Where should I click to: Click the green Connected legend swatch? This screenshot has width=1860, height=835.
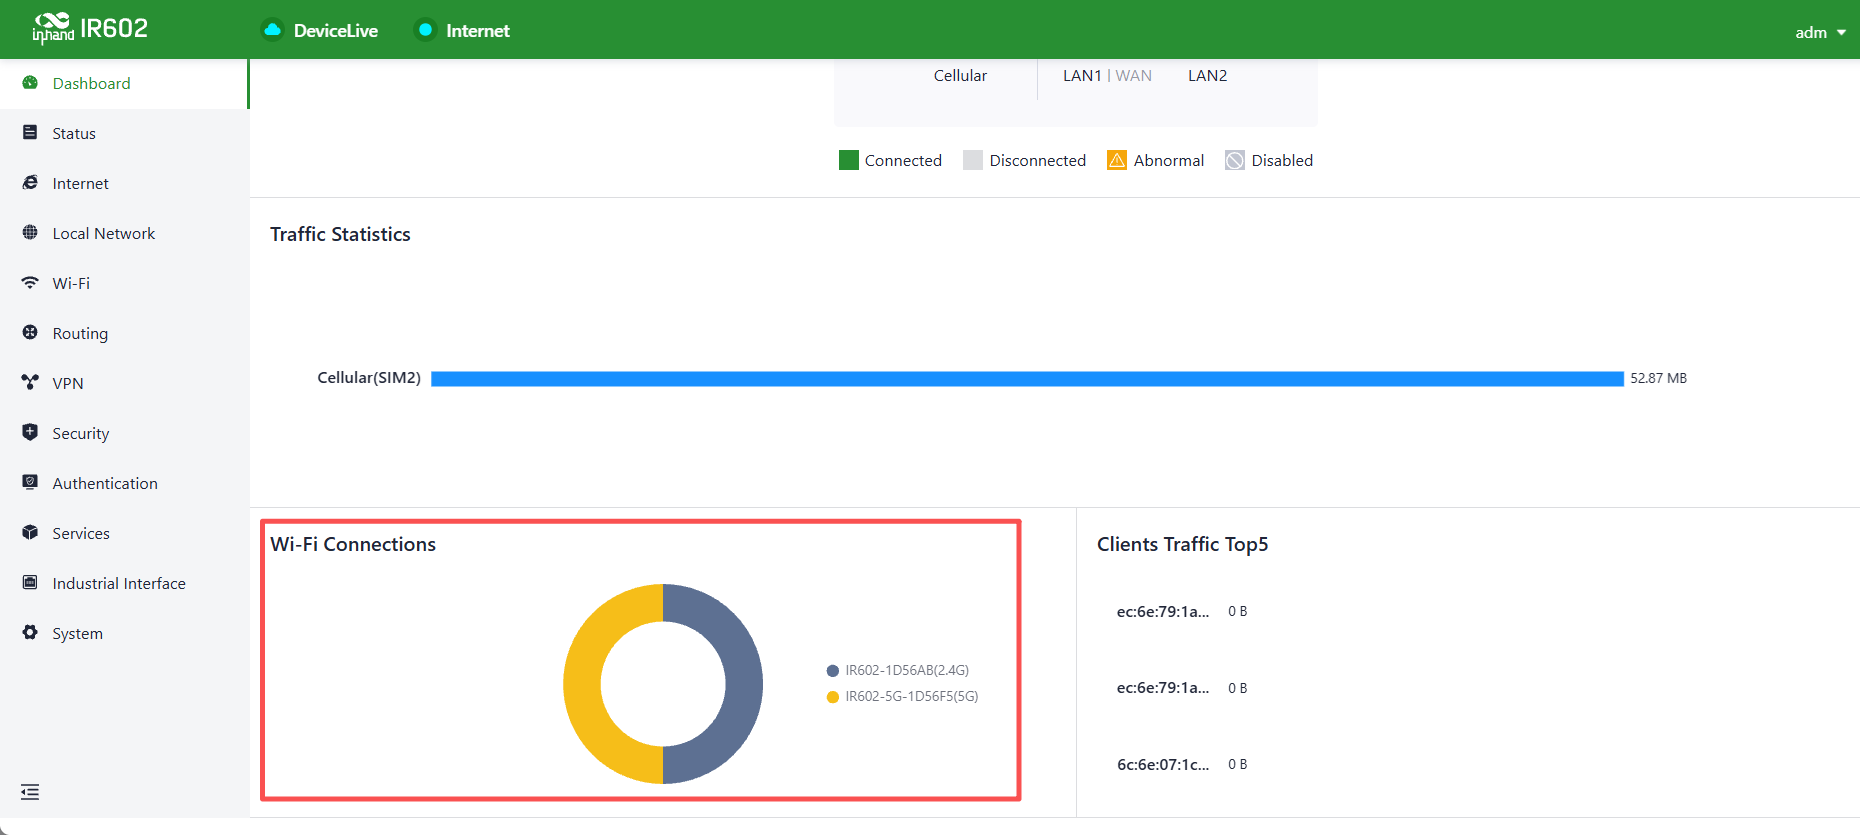point(849,160)
